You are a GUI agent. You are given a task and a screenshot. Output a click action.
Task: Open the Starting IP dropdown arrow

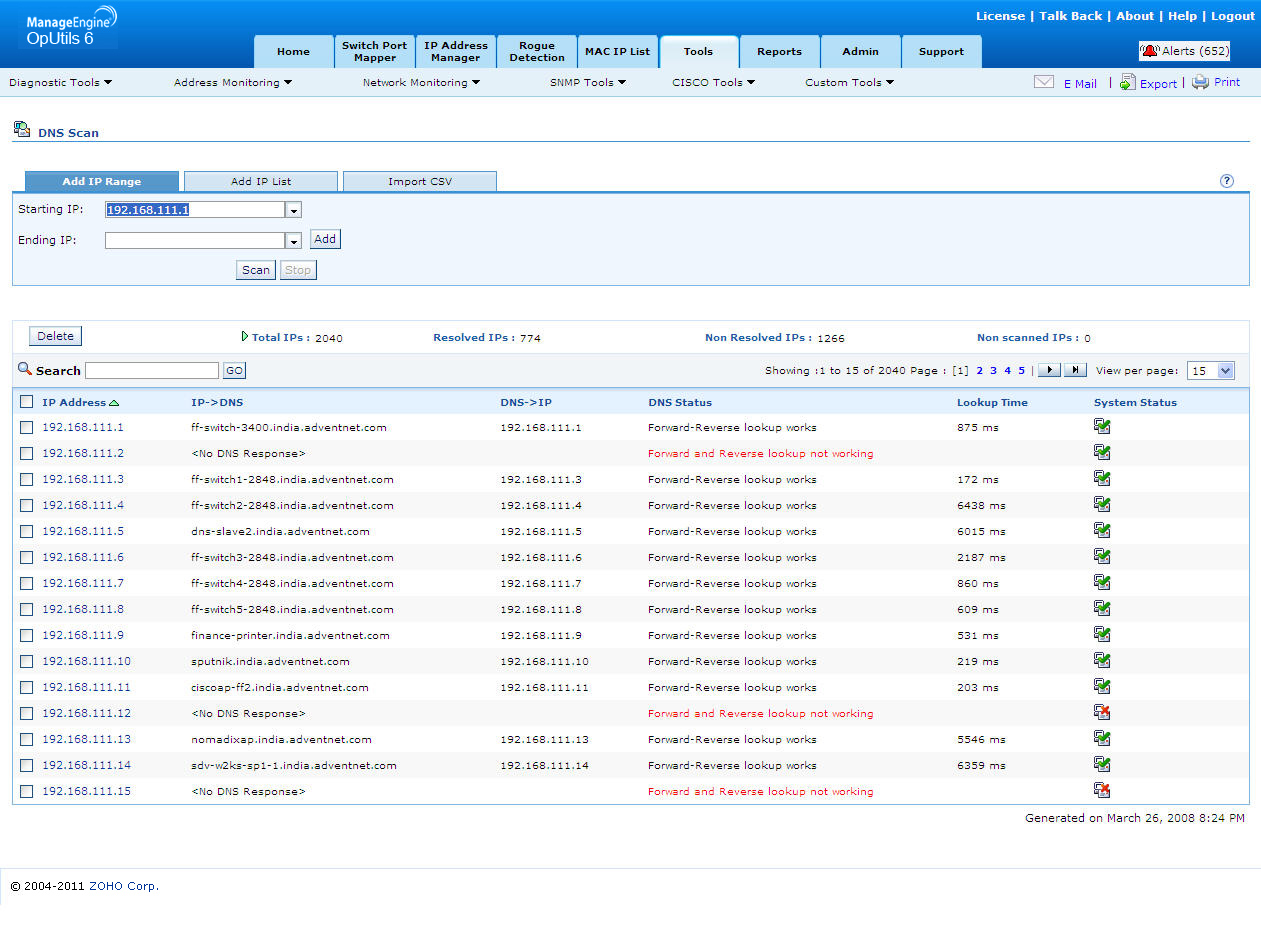pos(294,211)
